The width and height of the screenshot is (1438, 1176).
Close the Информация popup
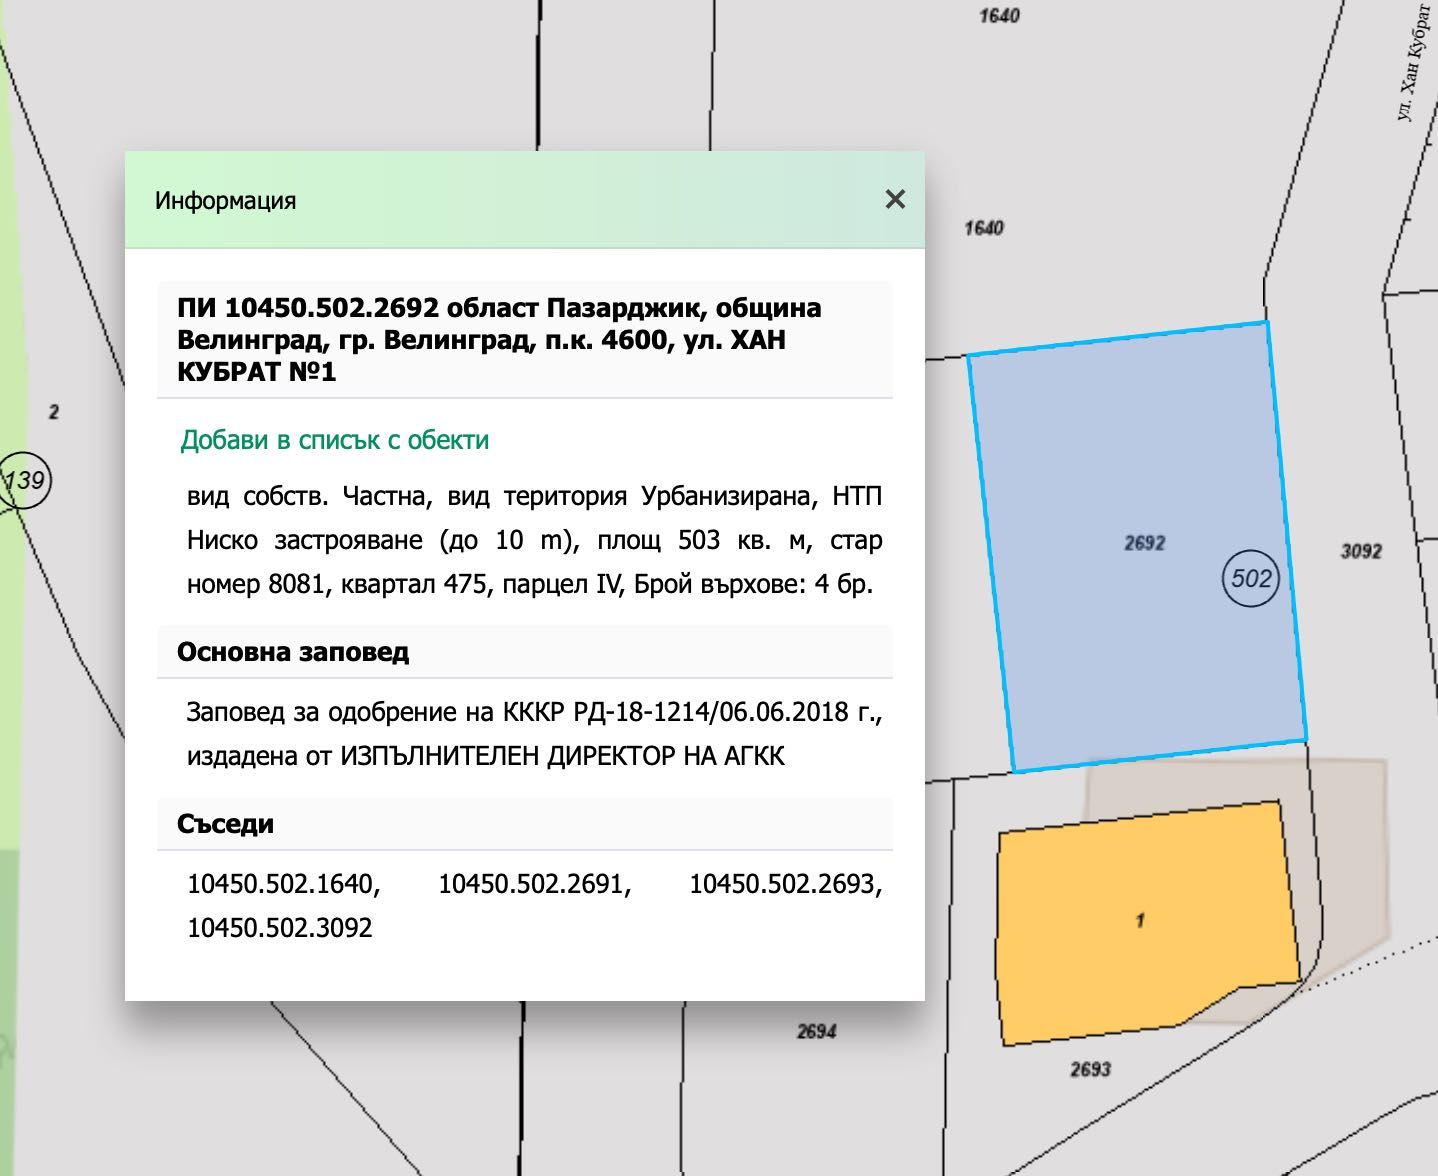tap(895, 199)
